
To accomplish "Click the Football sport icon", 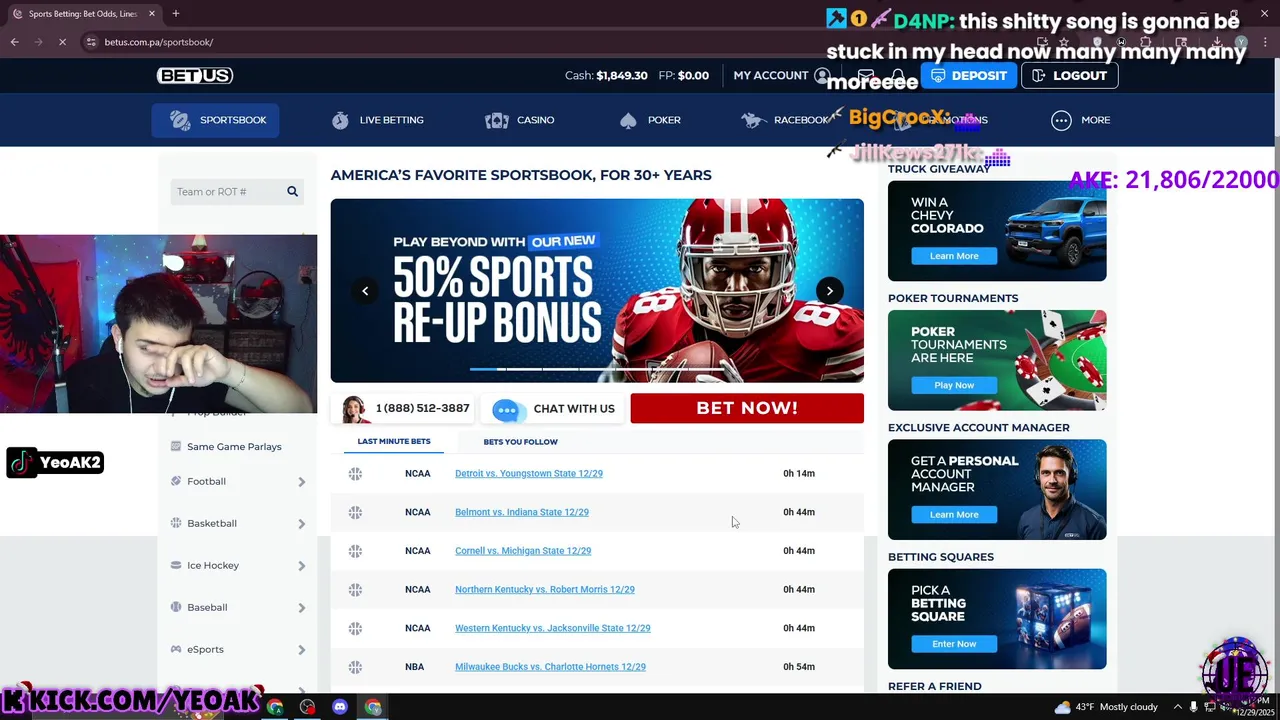I will click(x=176, y=481).
